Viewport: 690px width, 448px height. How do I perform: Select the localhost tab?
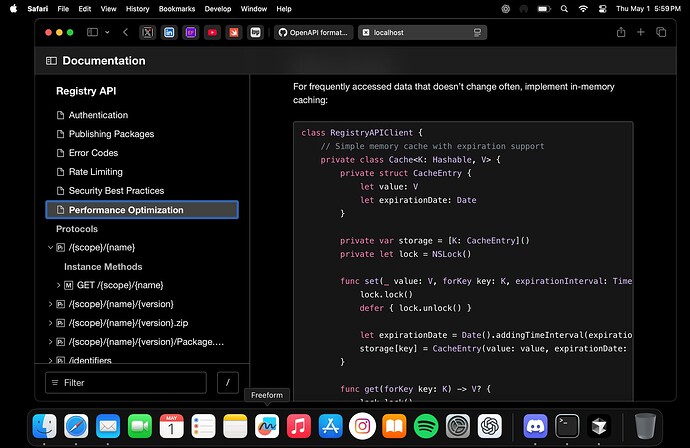(422, 32)
